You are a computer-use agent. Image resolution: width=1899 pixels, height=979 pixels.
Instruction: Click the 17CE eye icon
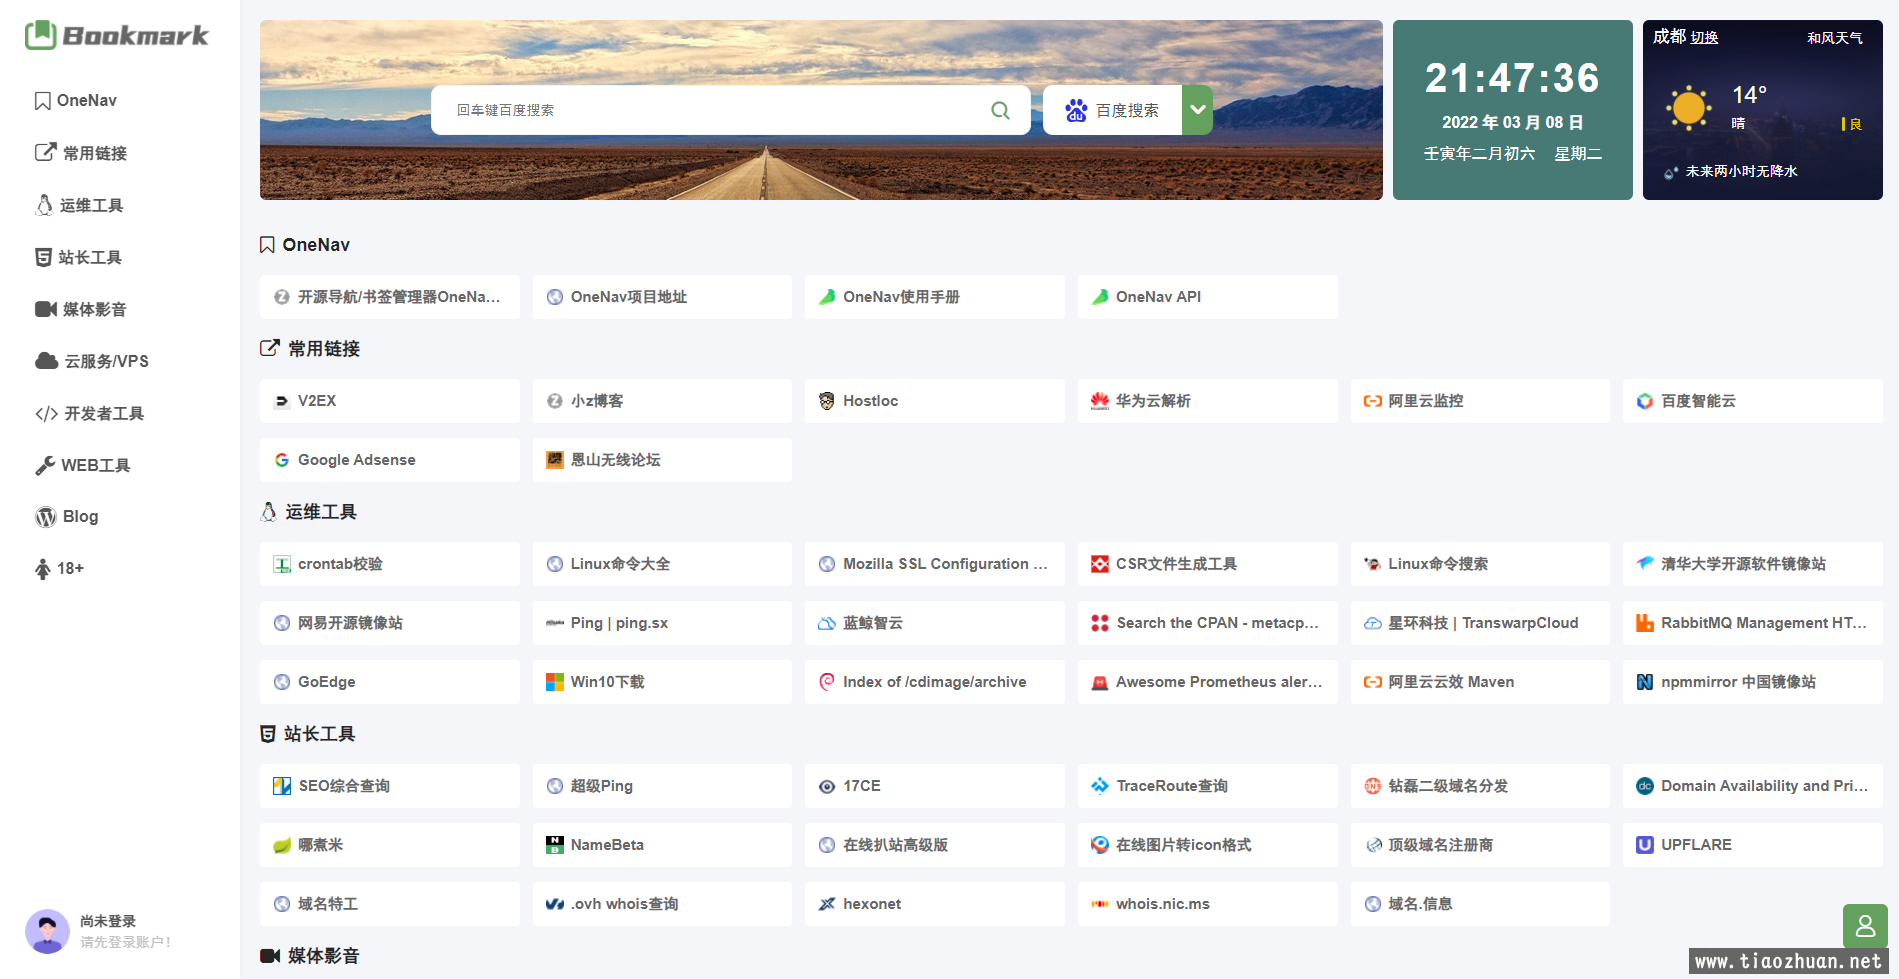coord(827,786)
